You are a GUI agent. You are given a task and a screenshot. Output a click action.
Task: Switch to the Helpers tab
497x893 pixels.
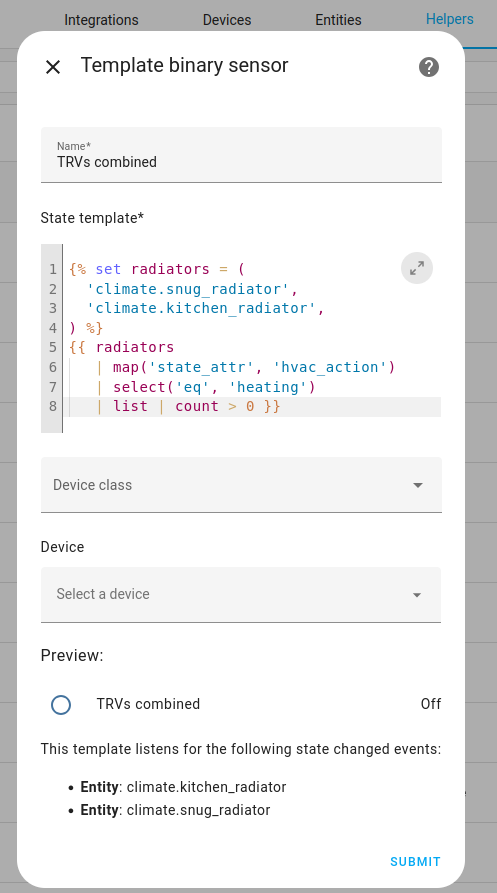pos(450,19)
